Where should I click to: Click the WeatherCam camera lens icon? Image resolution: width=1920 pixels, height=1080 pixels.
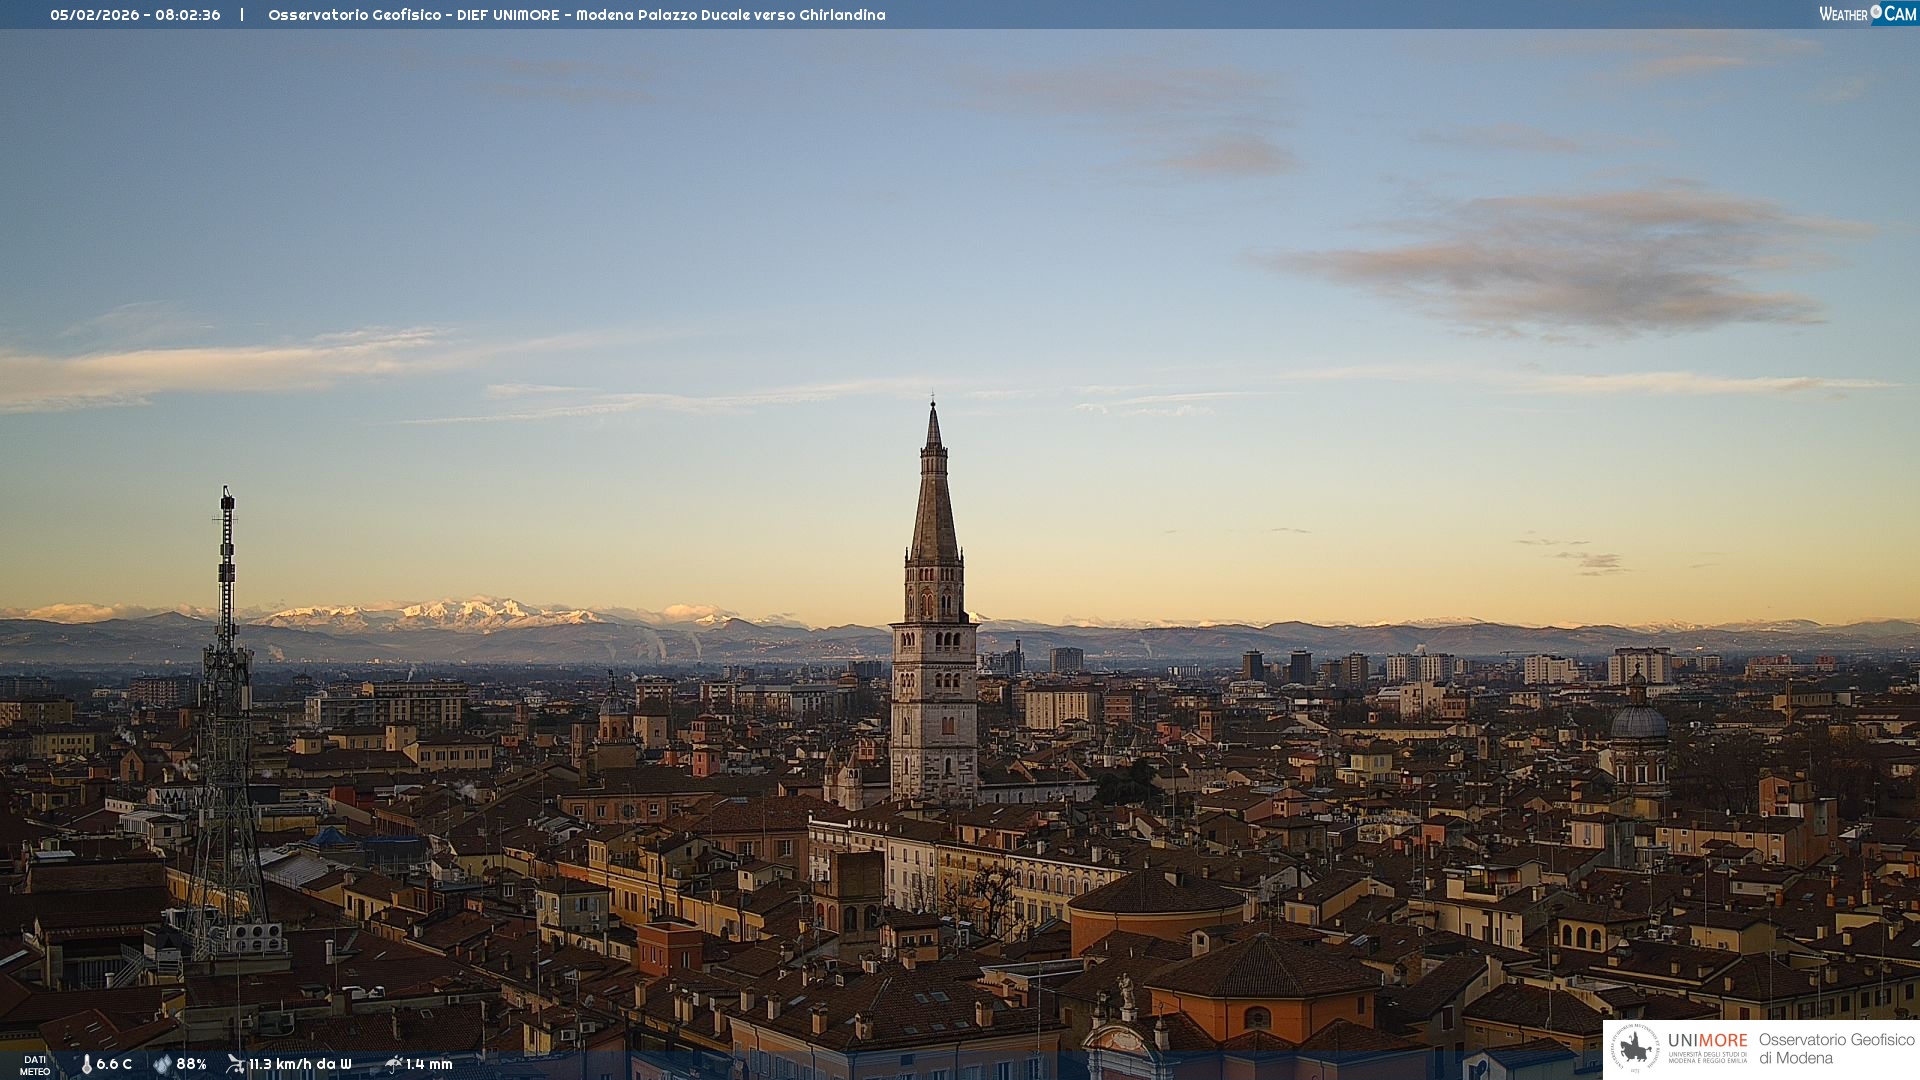1876,12
